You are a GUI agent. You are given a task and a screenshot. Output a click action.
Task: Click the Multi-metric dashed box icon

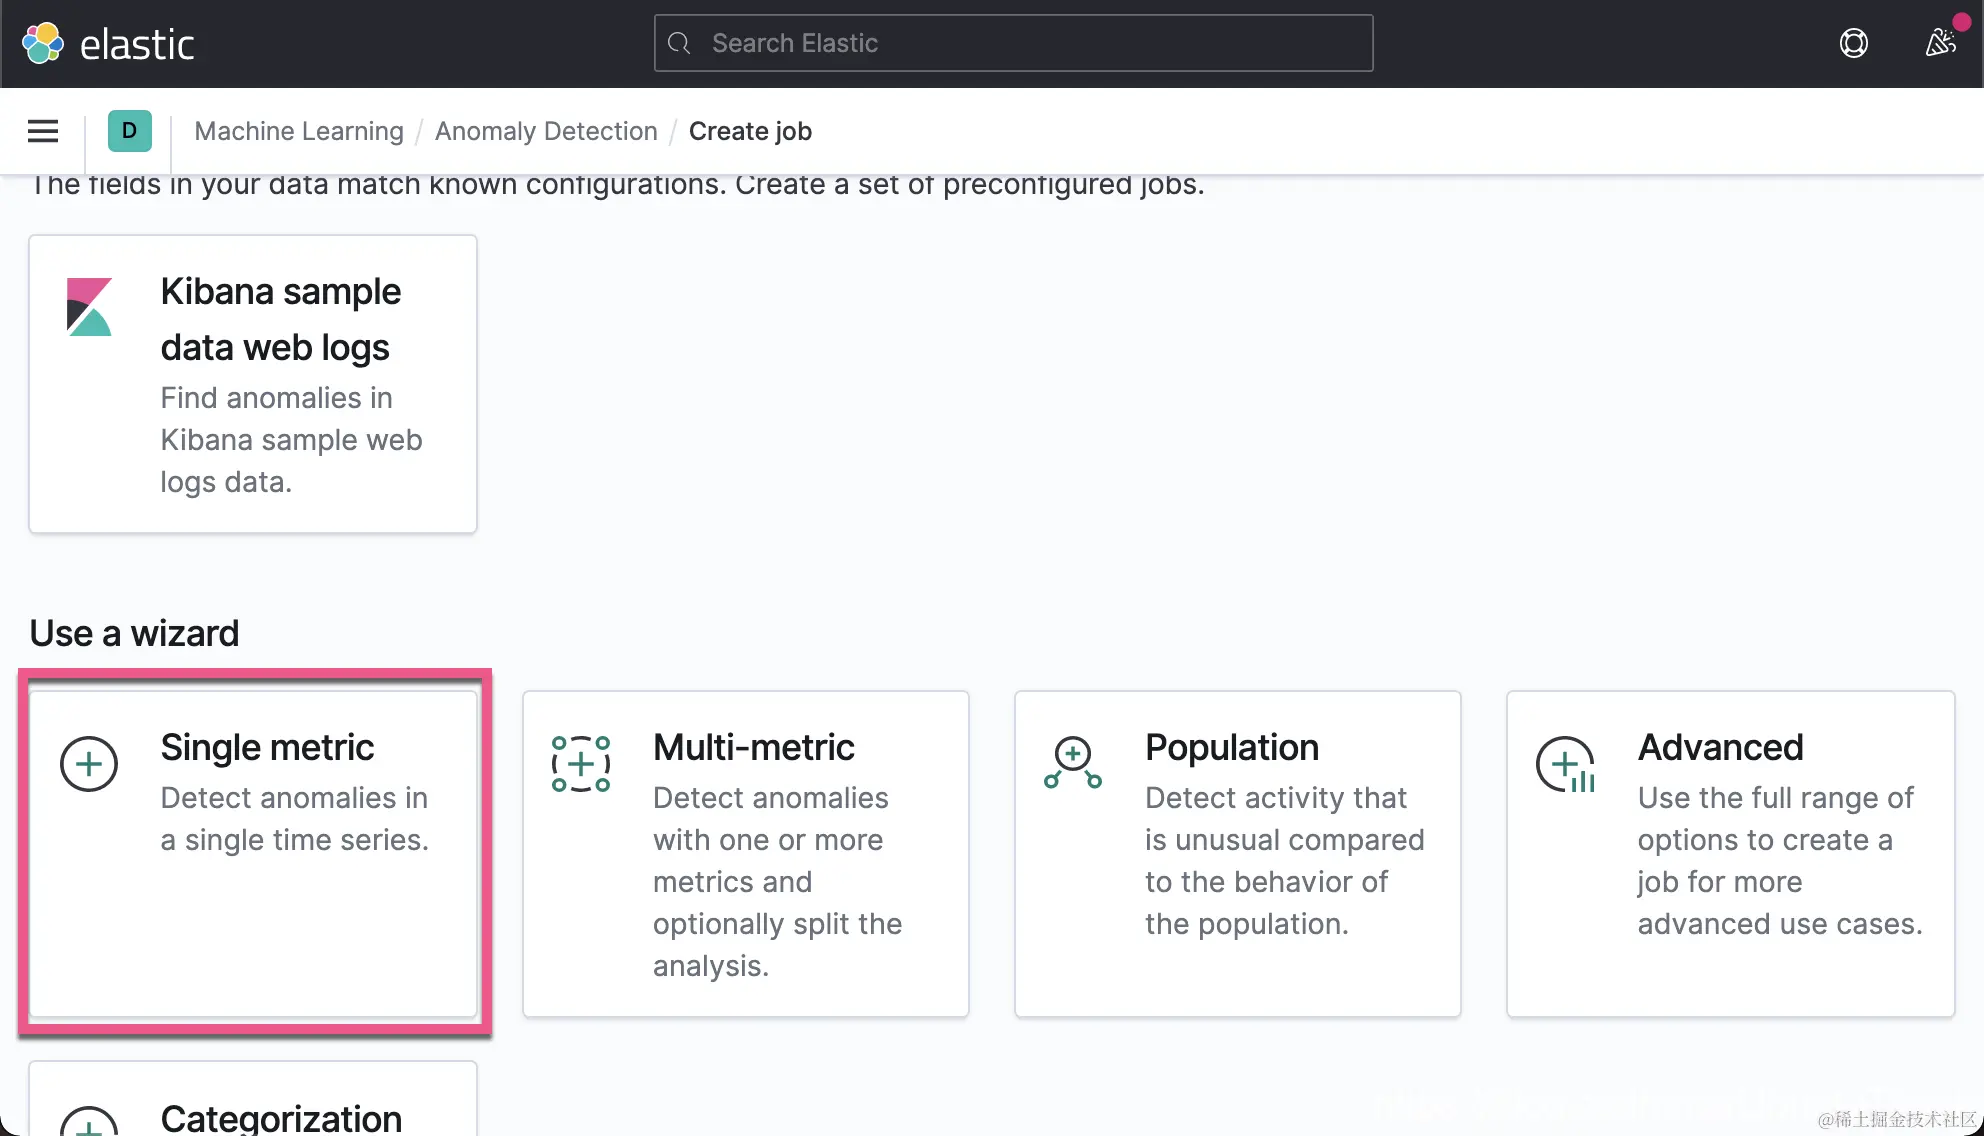[x=581, y=764]
